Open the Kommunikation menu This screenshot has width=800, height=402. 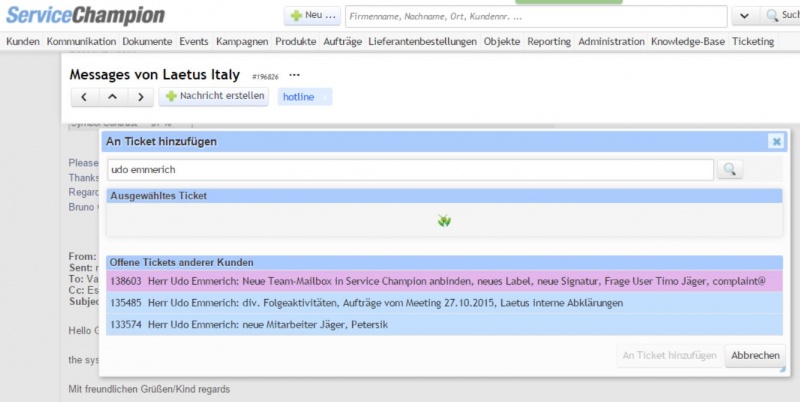(81, 42)
